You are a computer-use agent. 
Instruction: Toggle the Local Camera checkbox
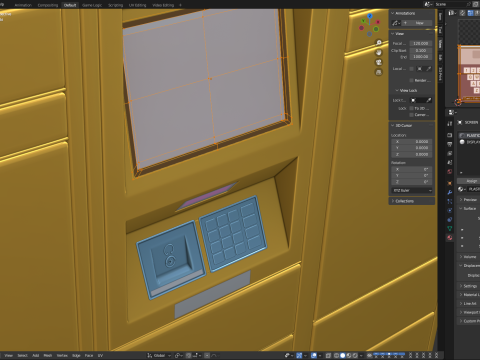(x=412, y=69)
